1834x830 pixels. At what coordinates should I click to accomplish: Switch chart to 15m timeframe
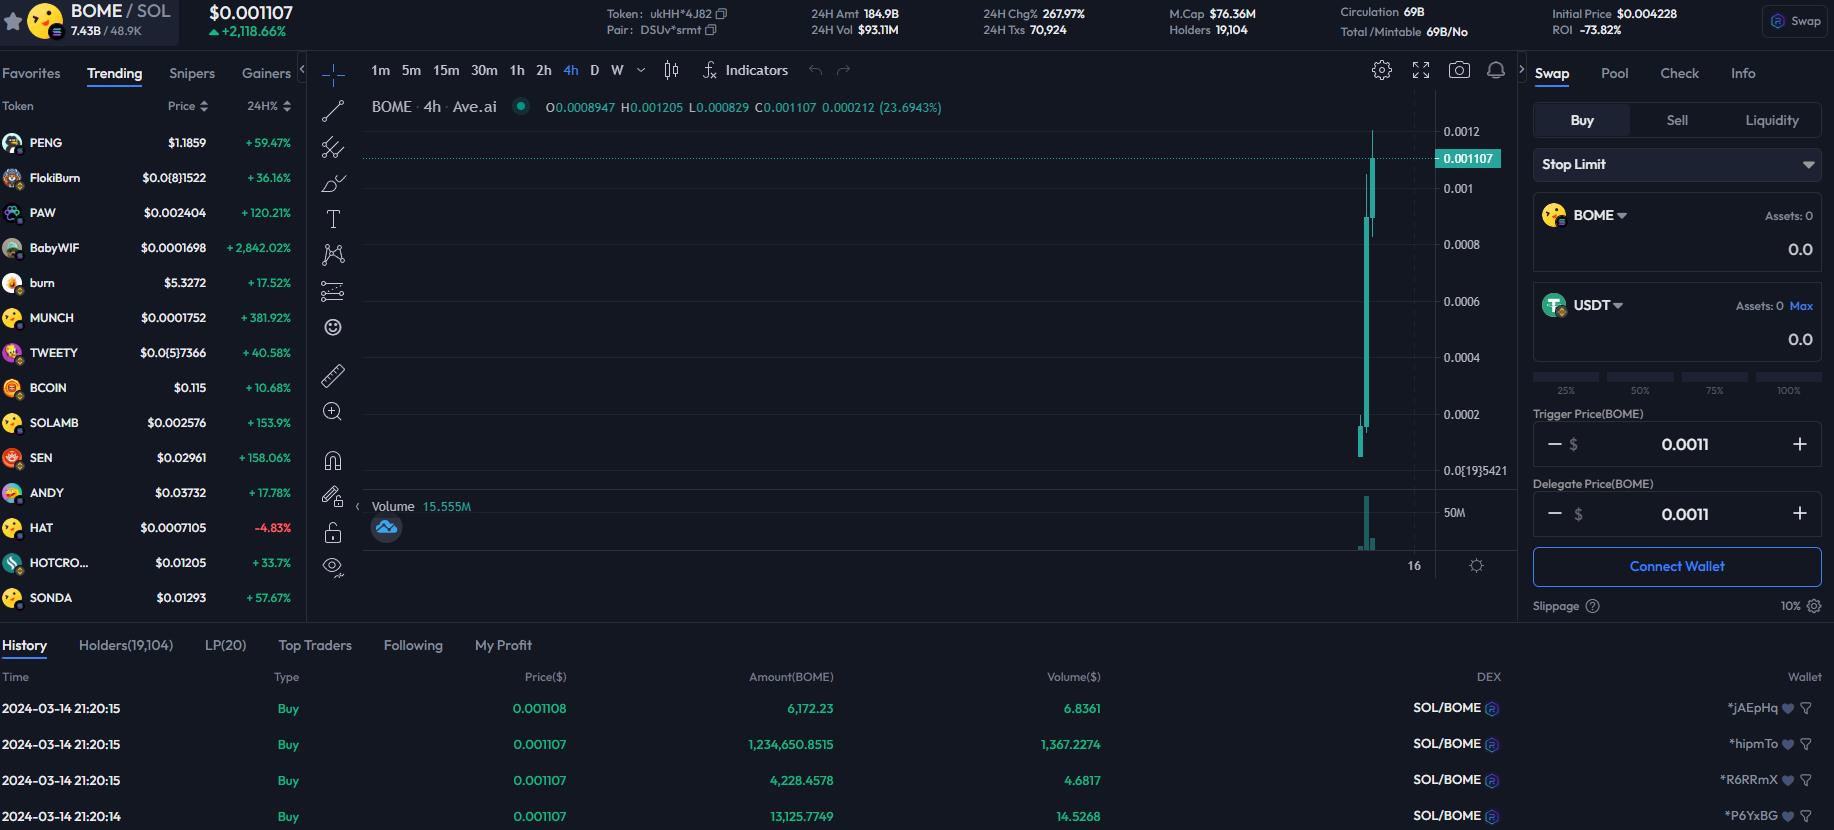coord(446,70)
